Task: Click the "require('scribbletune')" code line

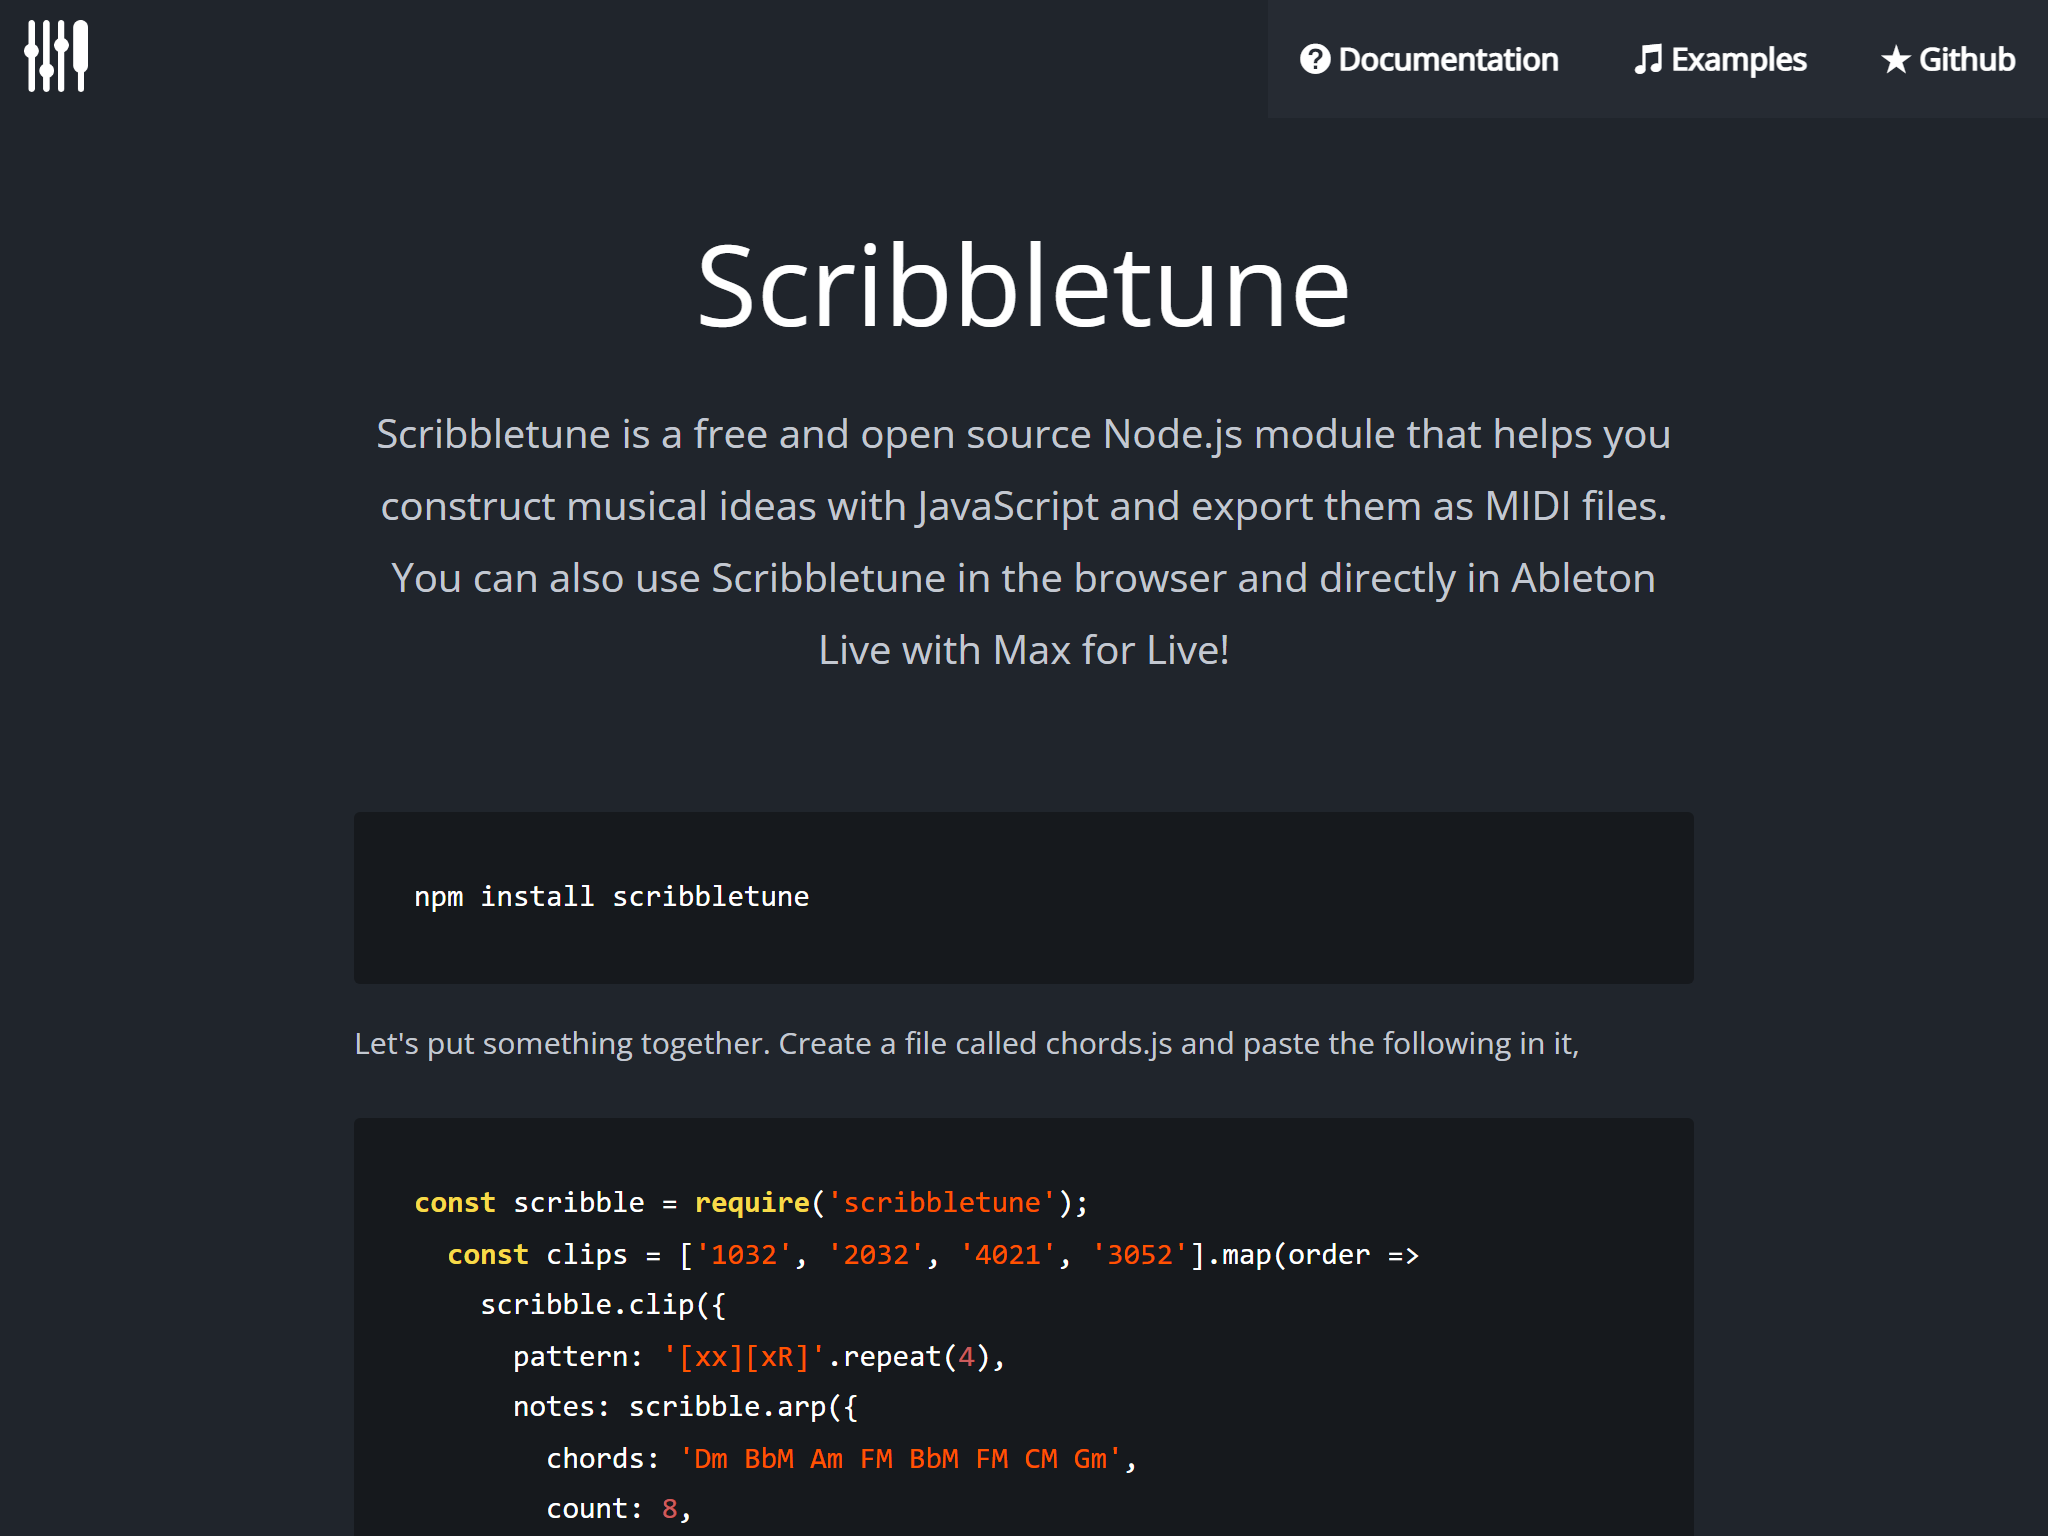Action: (751, 1202)
